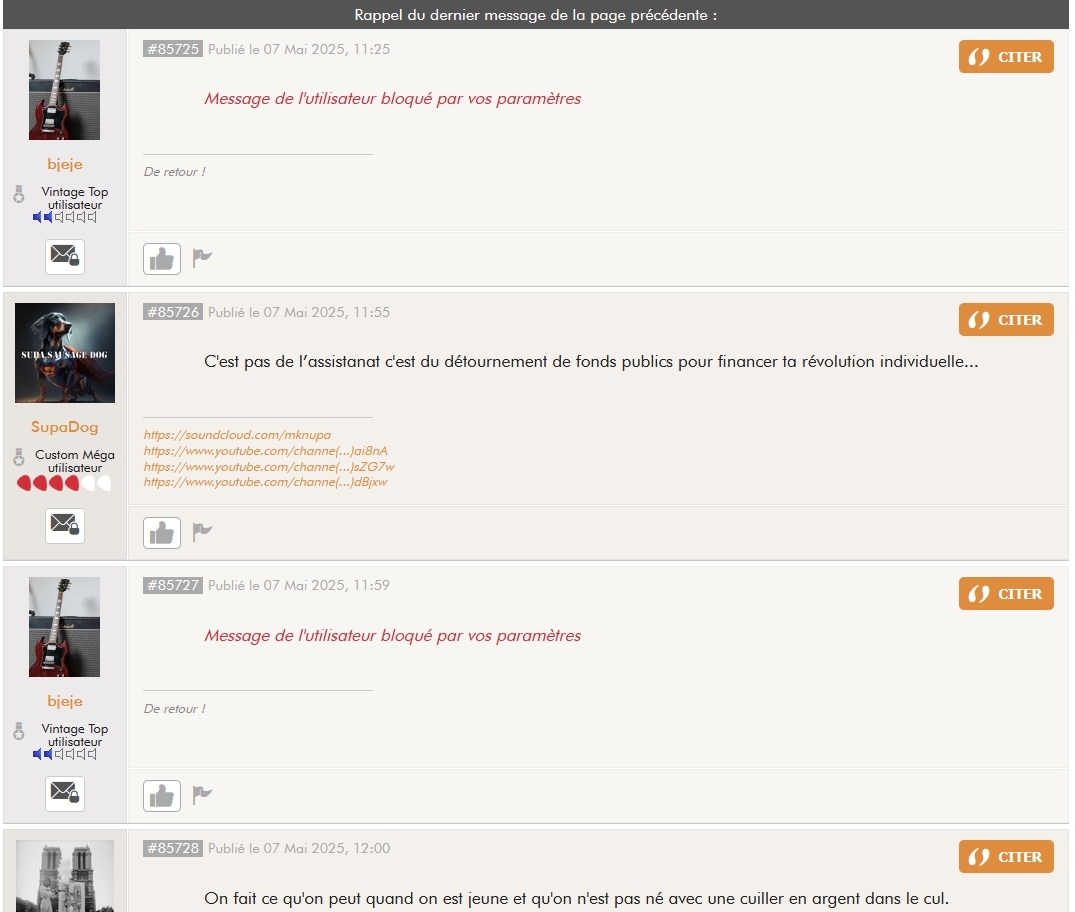The height and width of the screenshot is (912, 1075).
Task: Open YouTube channel link ending dBjxw
Action: (265, 482)
